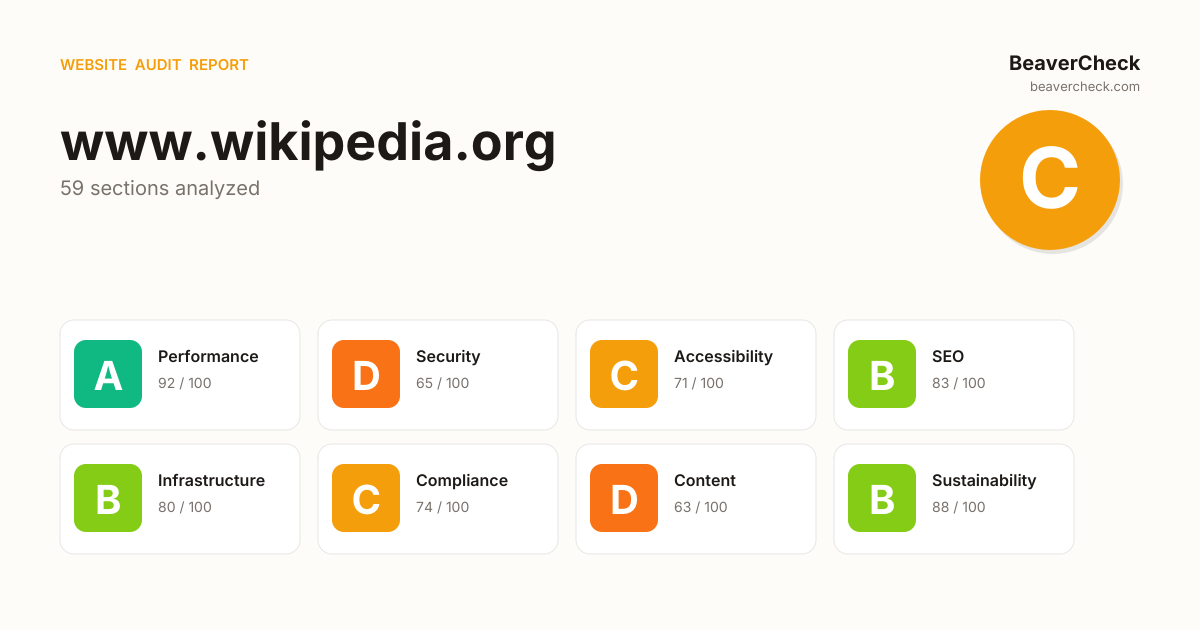Image resolution: width=1200 pixels, height=630 pixels.
Task: Click the Security grade D badge
Action: click(366, 374)
